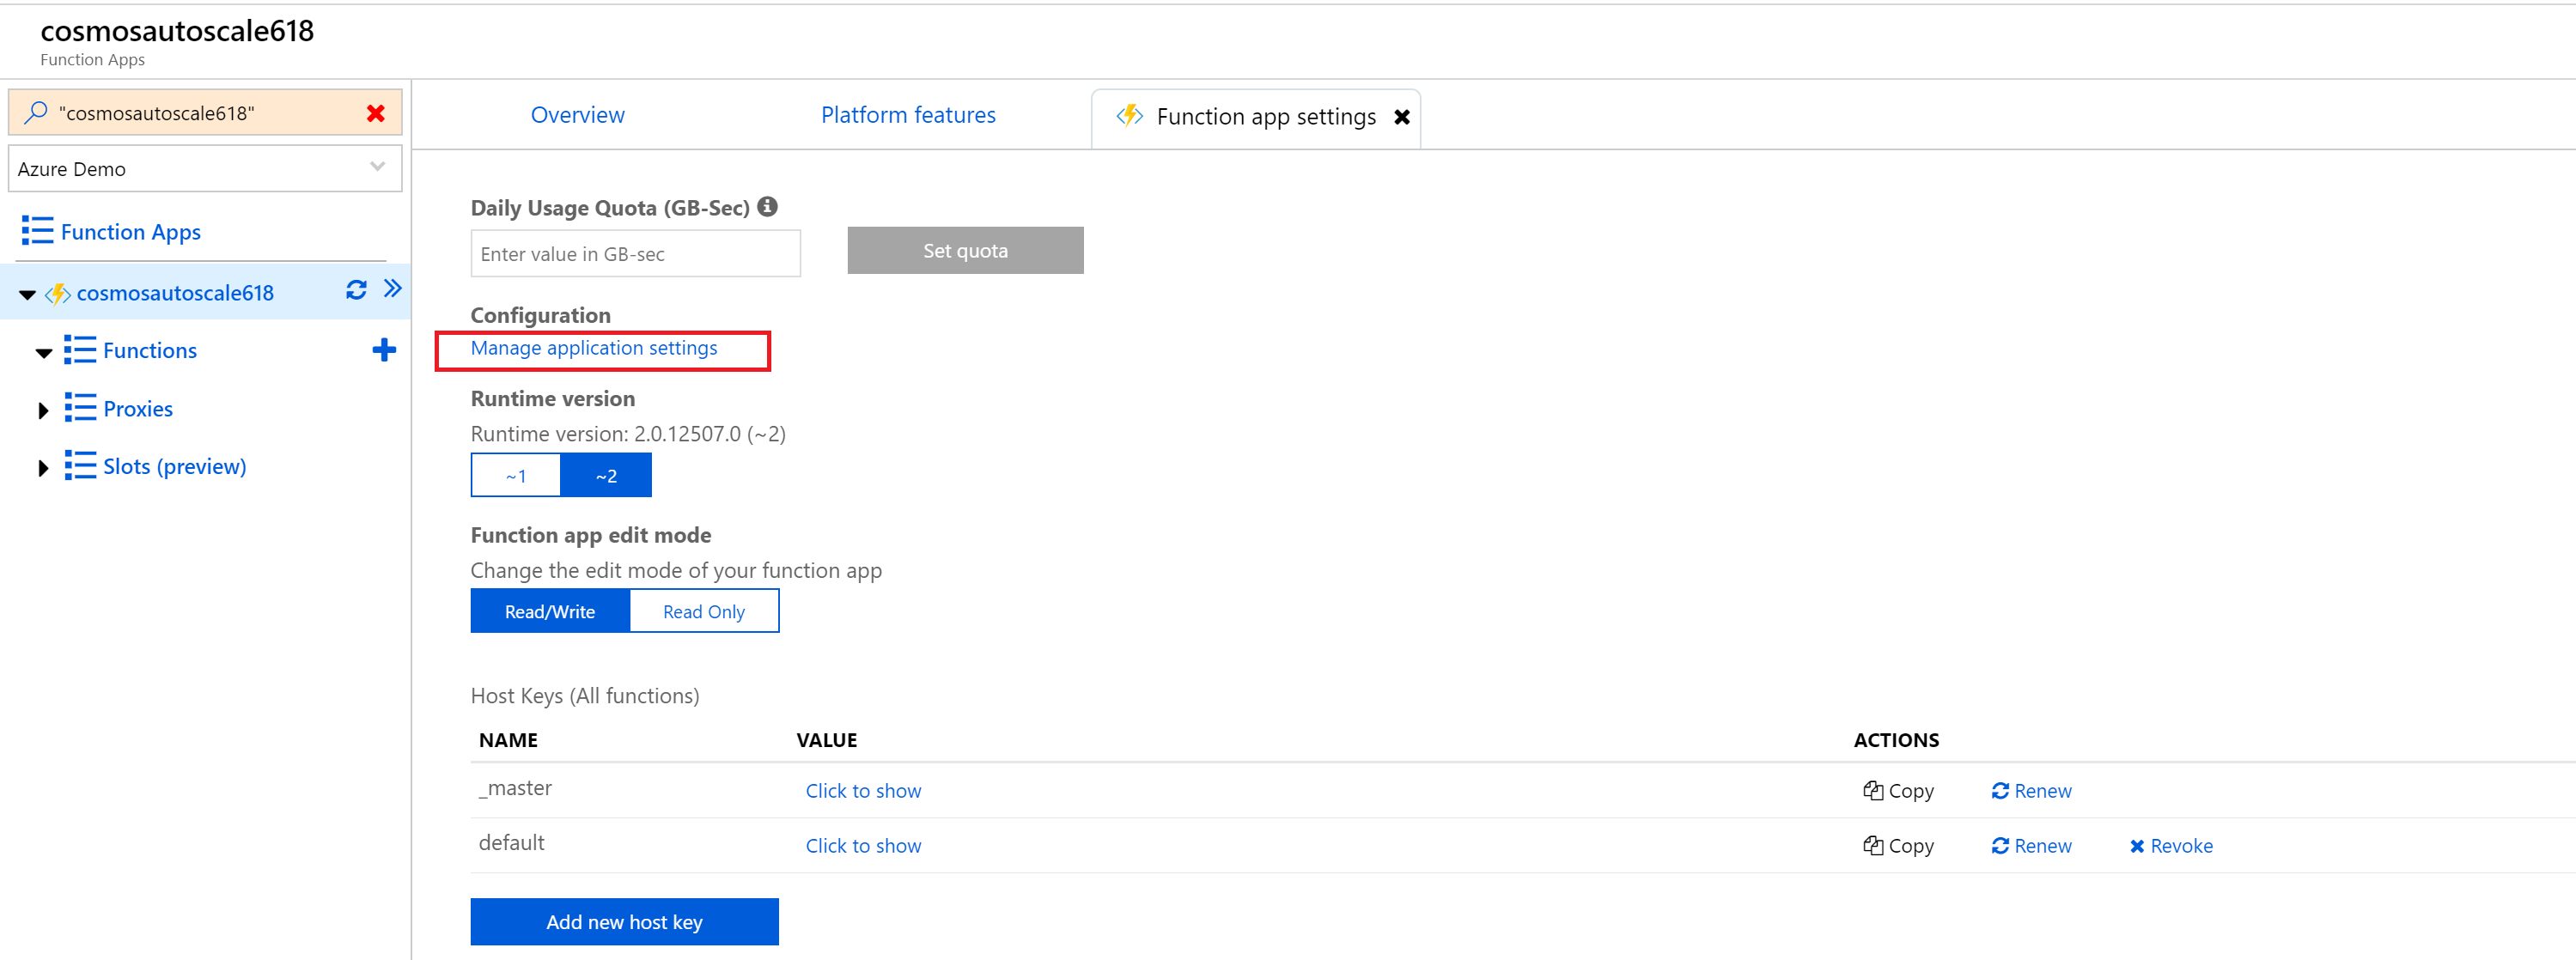
Task: Clear the search with the red X icon
Action: pos(376,113)
